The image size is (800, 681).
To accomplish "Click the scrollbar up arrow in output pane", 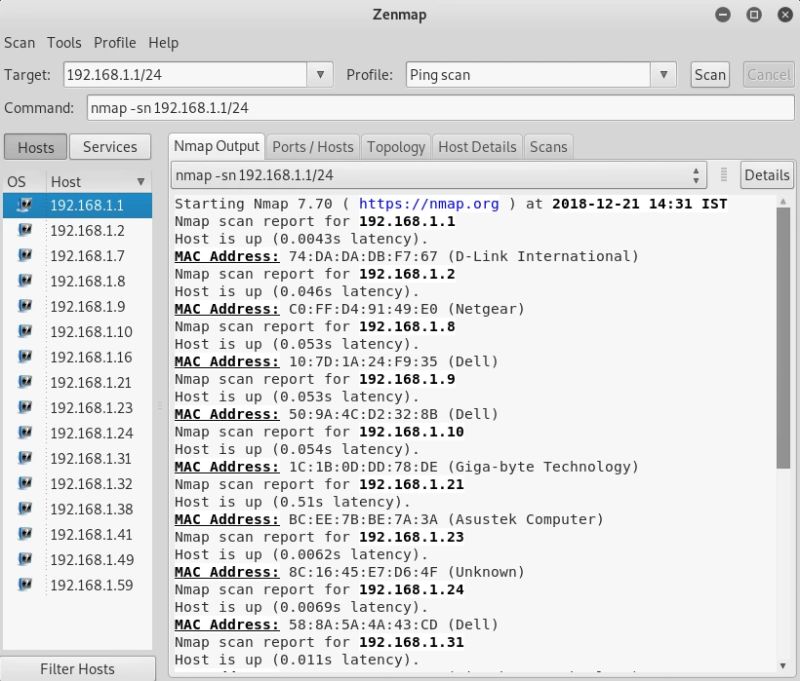I will pos(783,201).
